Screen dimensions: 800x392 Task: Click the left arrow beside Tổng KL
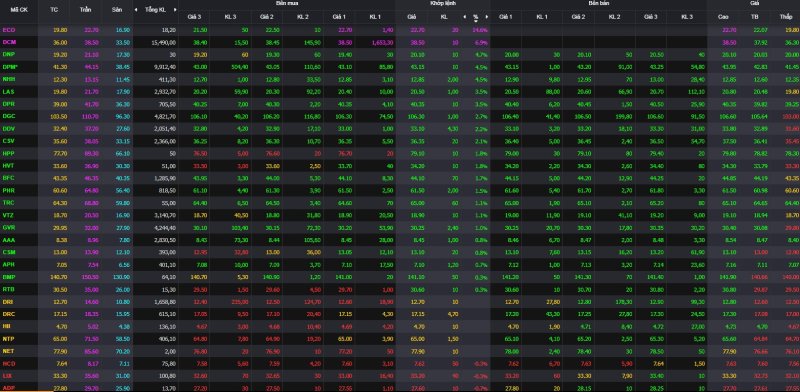[136, 10]
